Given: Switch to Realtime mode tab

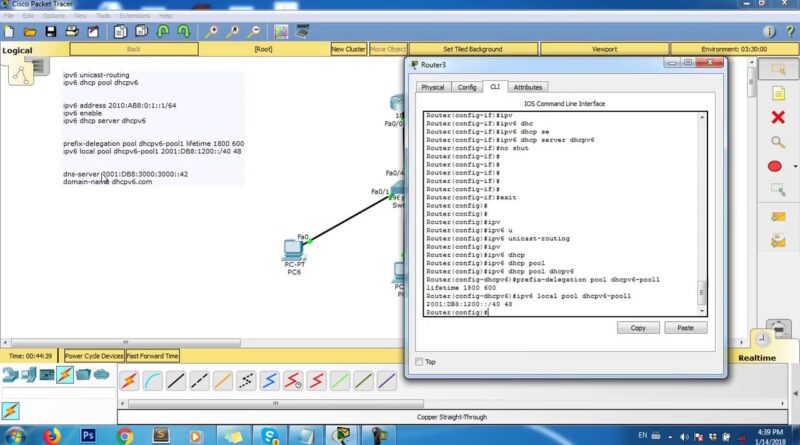Looking at the screenshot, I should [x=757, y=358].
